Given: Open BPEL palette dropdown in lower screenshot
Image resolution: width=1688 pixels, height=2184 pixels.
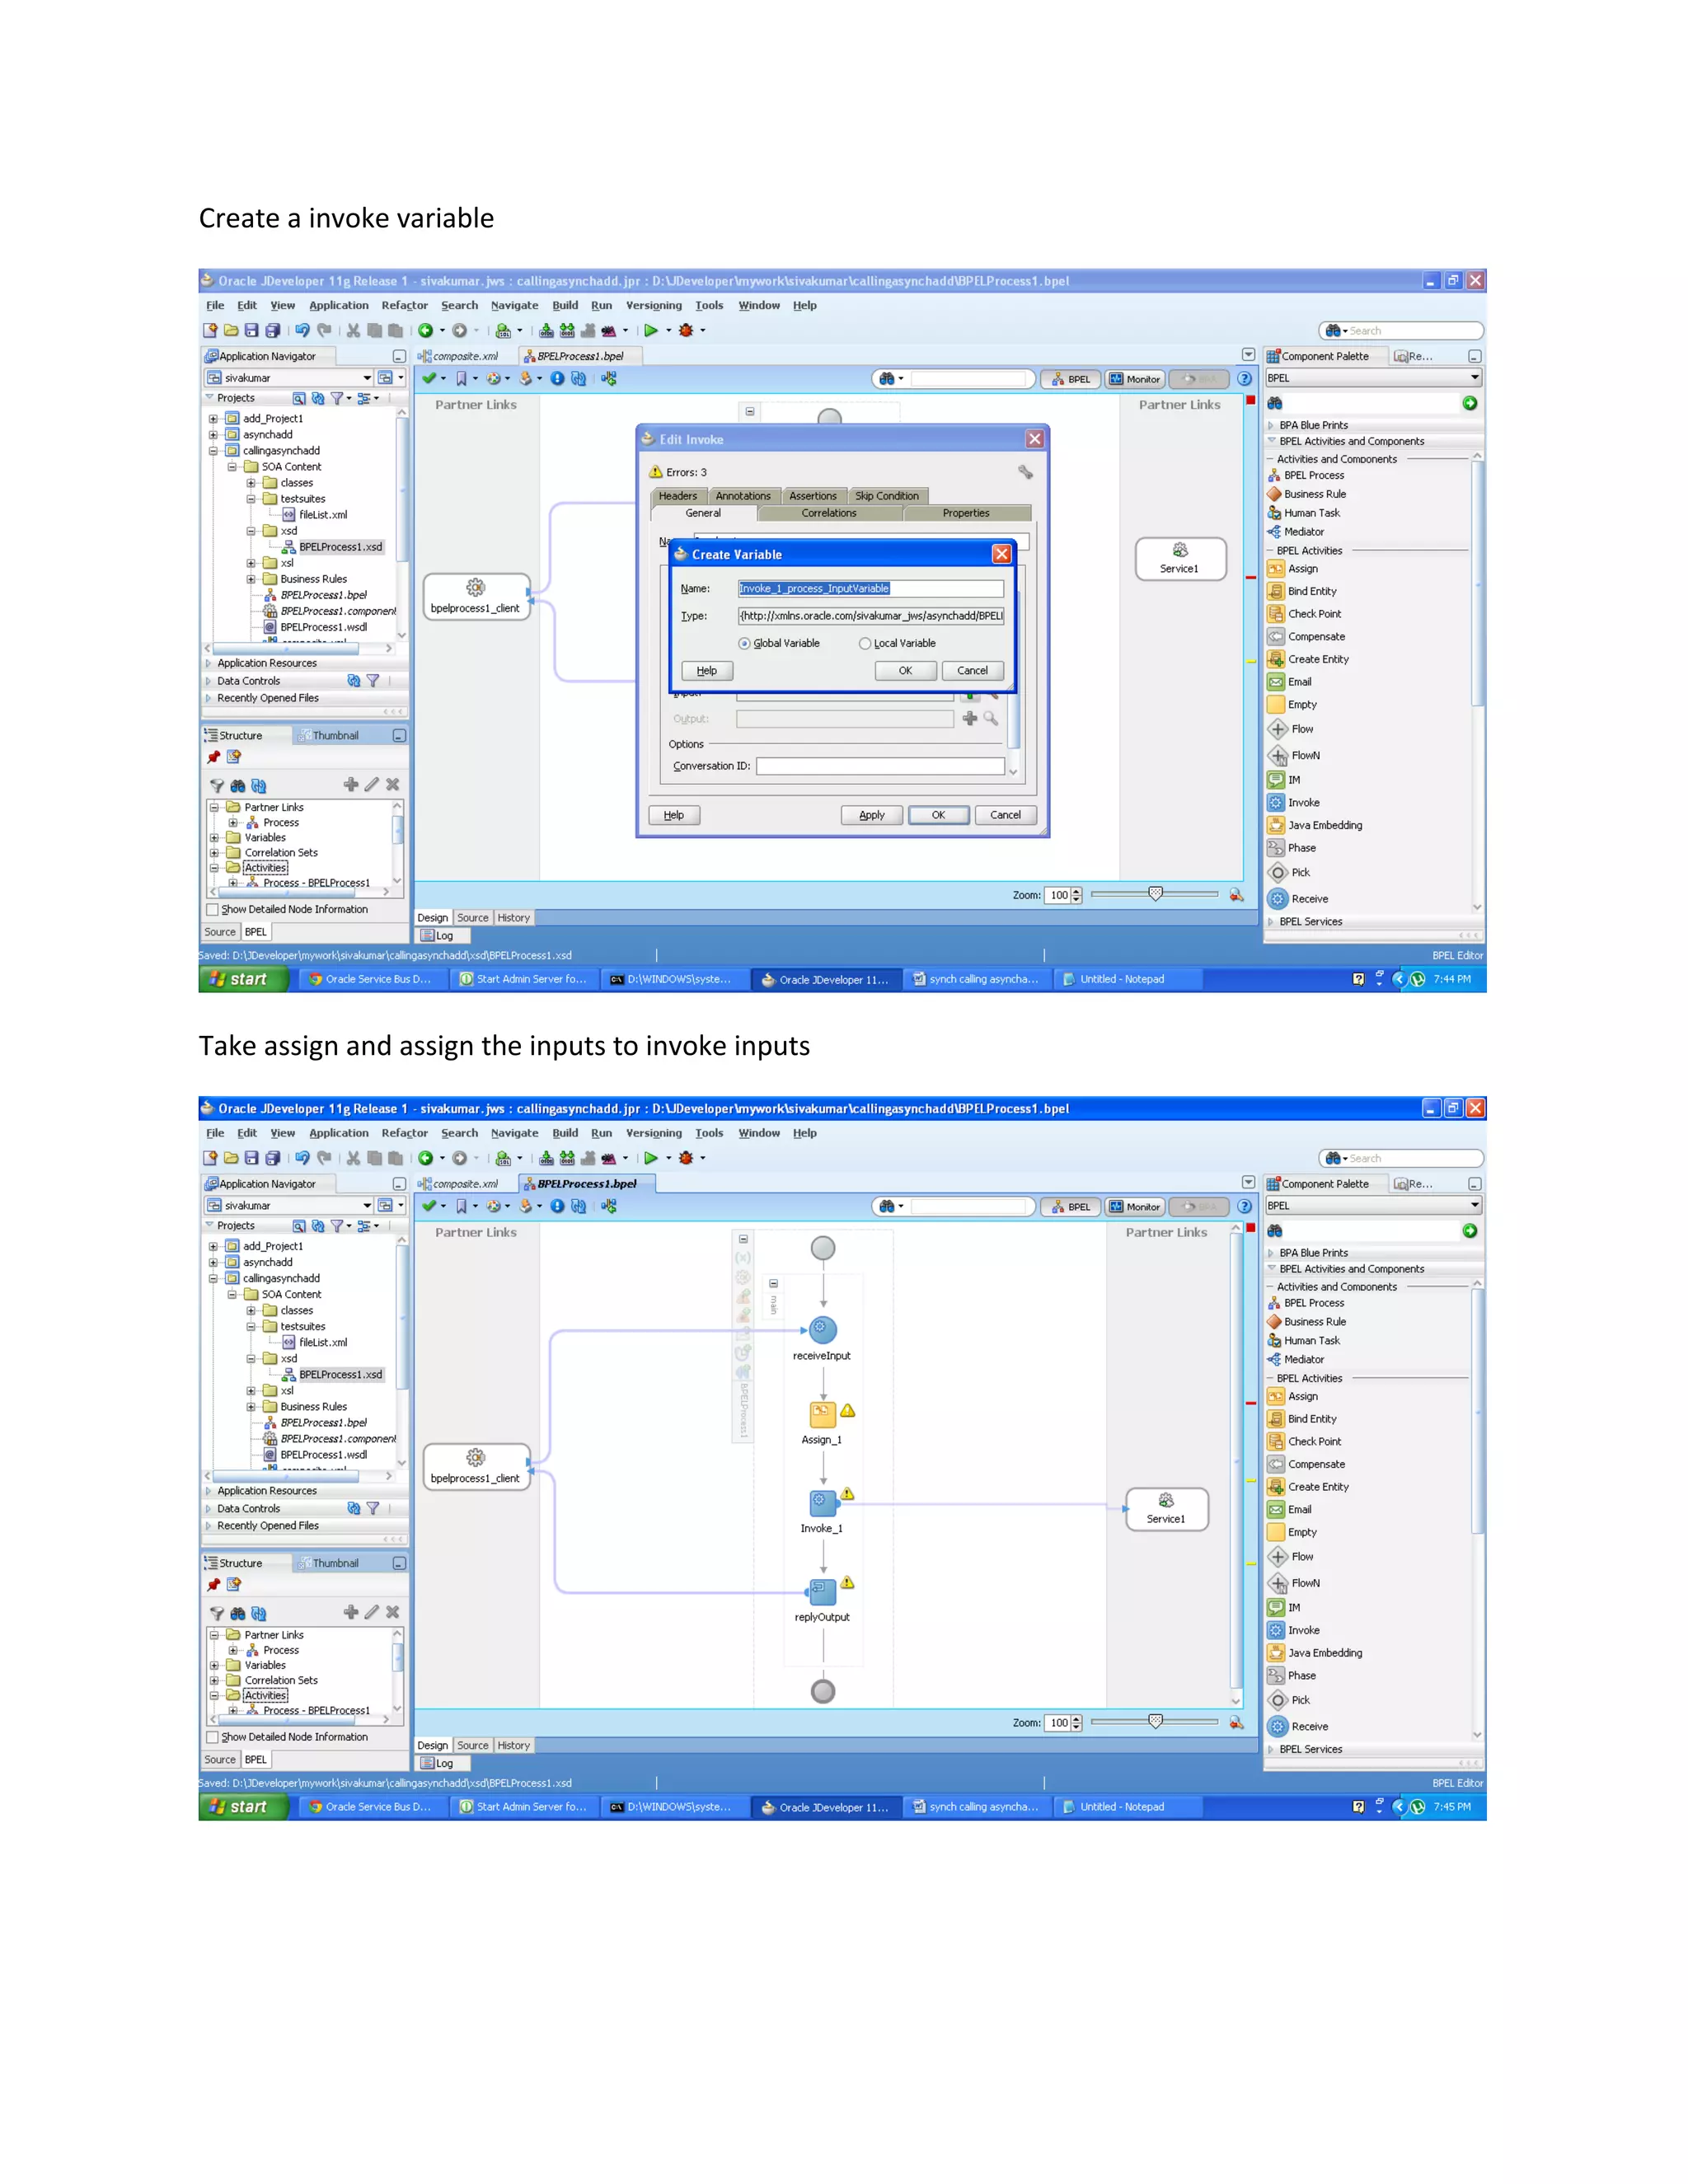Looking at the screenshot, I should click(1475, 1206).
